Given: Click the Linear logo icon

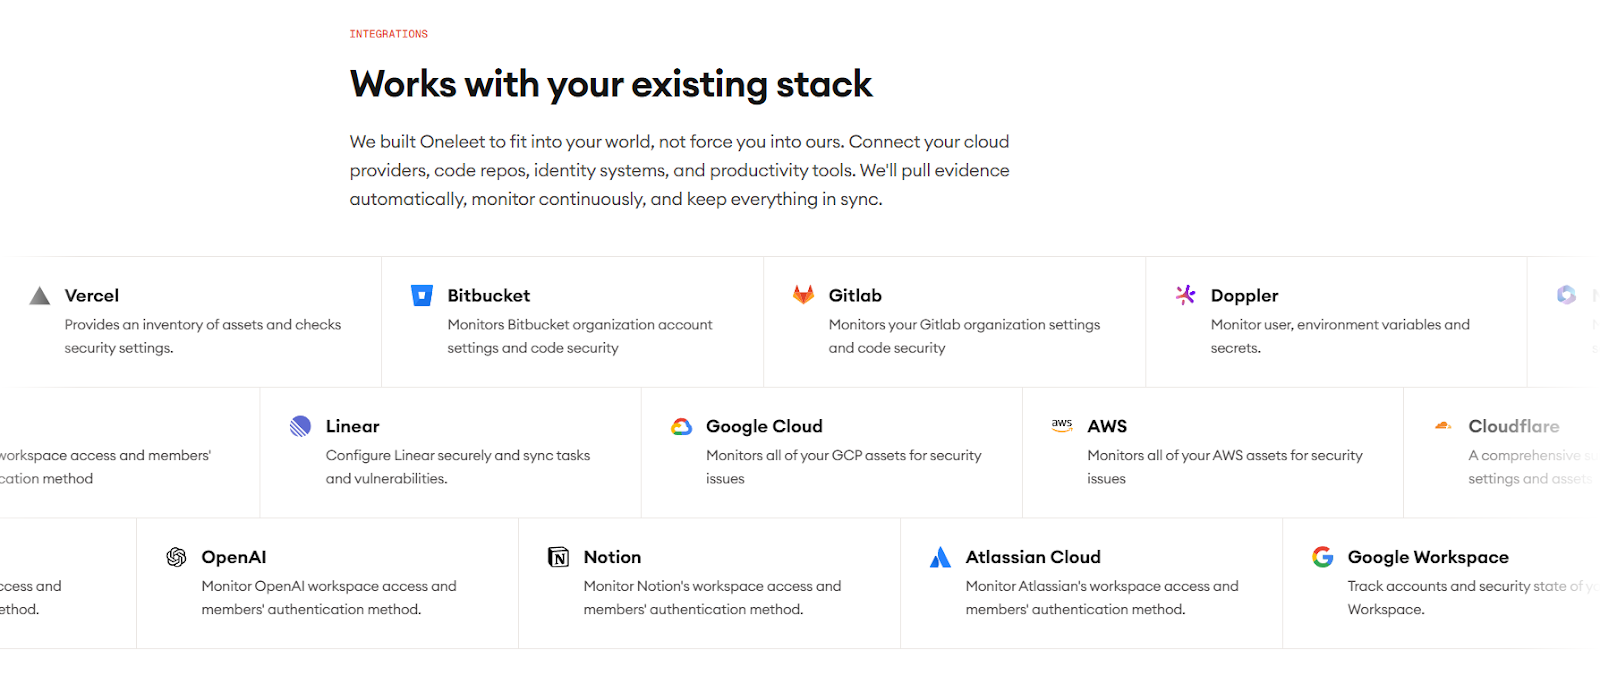Looking at the screenshot, I should tap(300, 426).
